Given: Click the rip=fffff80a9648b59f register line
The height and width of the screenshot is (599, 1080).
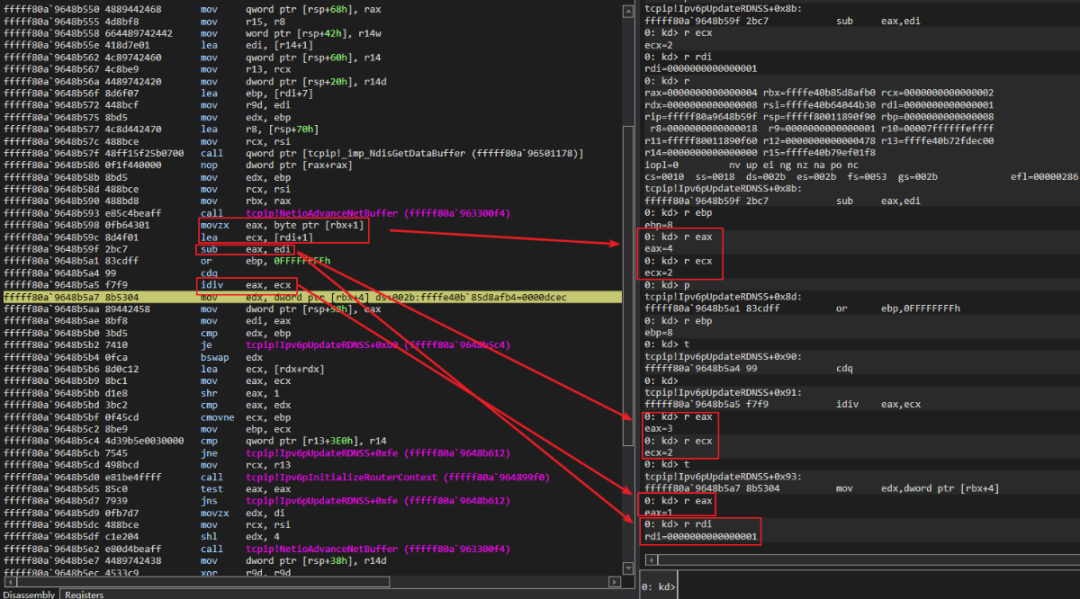Looking at the screenshot, I should pyautogui.click(x=819, y=117).
